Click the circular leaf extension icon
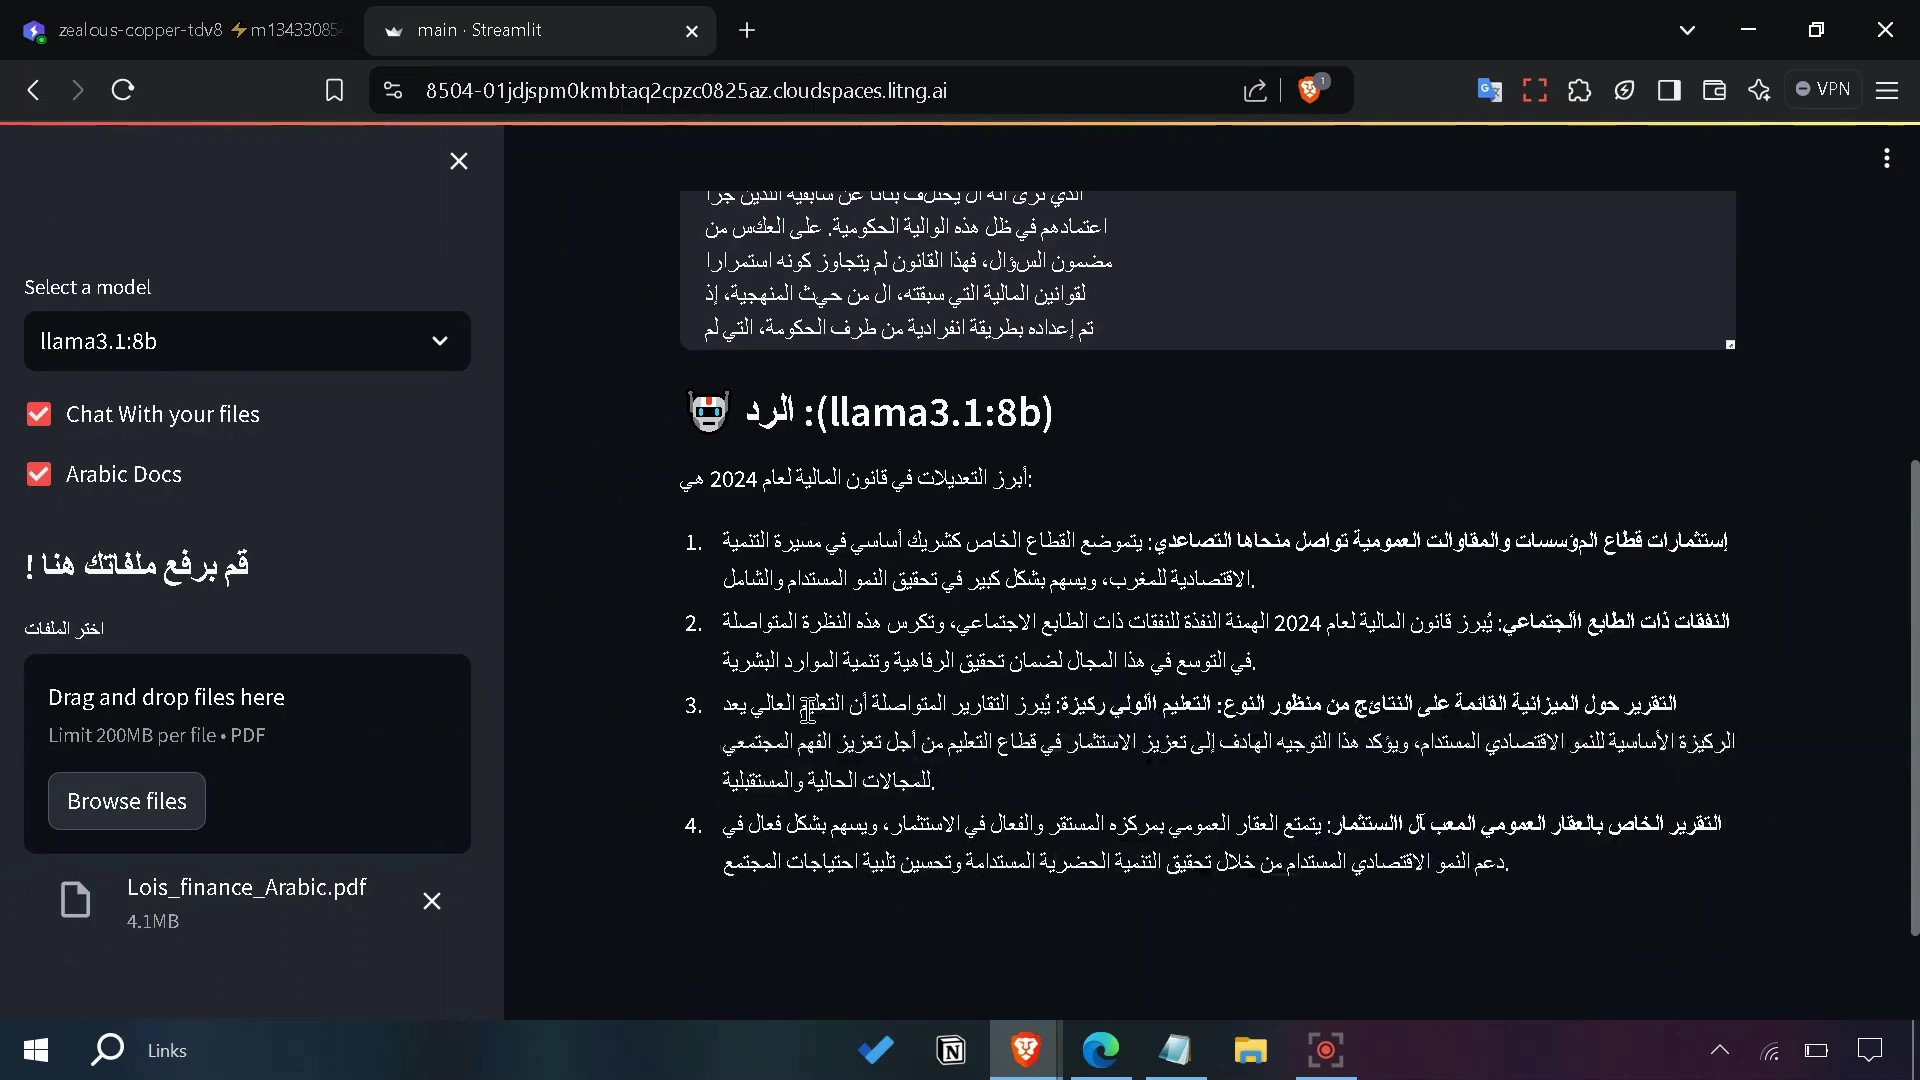 click(x=1624, y=90)
